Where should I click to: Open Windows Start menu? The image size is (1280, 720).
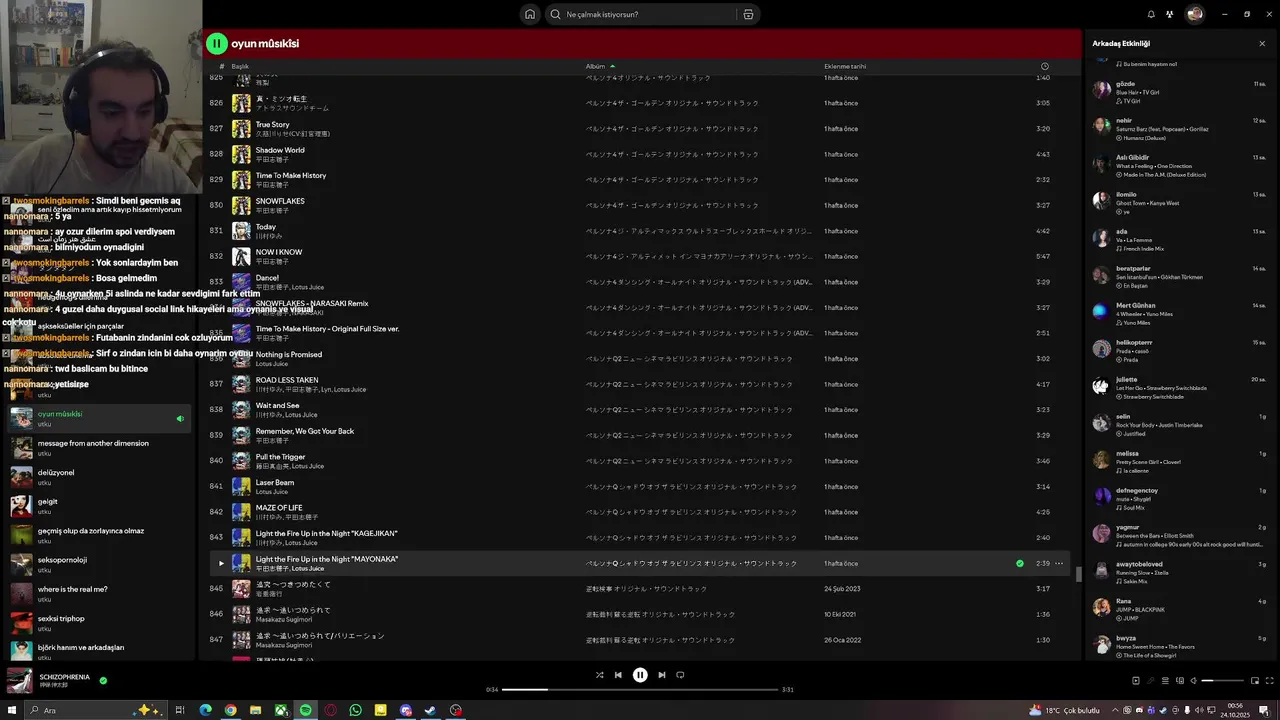click(x=12, y=710)
